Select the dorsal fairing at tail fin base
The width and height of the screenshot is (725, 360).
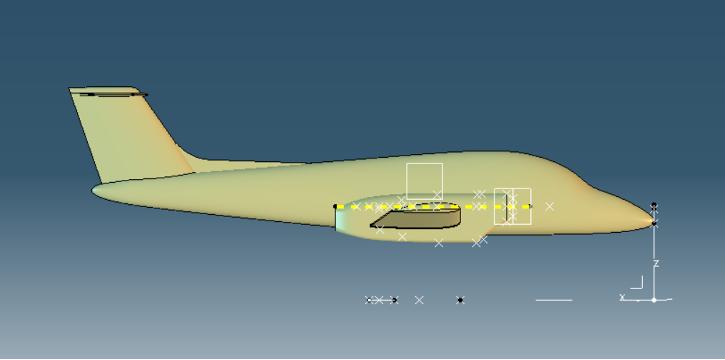[x=231, y=163]
